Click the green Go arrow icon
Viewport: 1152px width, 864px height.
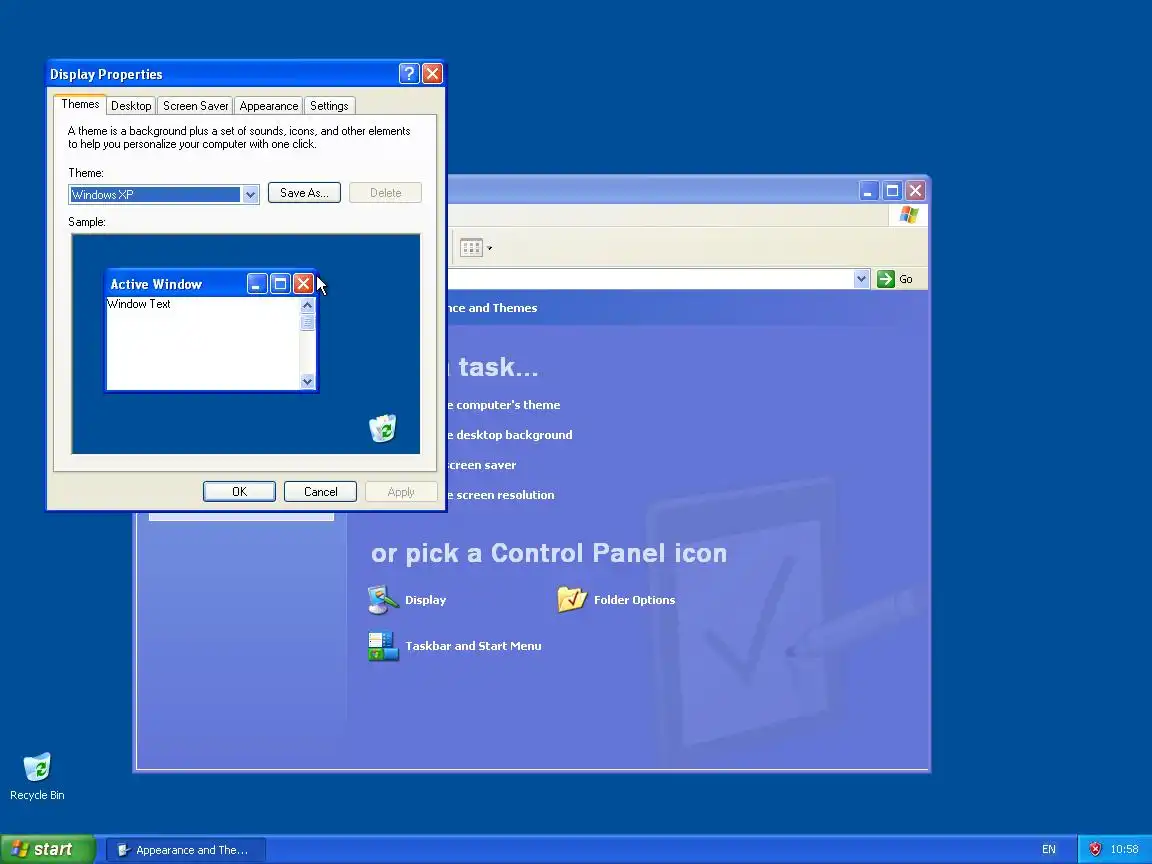pos(885,278)
